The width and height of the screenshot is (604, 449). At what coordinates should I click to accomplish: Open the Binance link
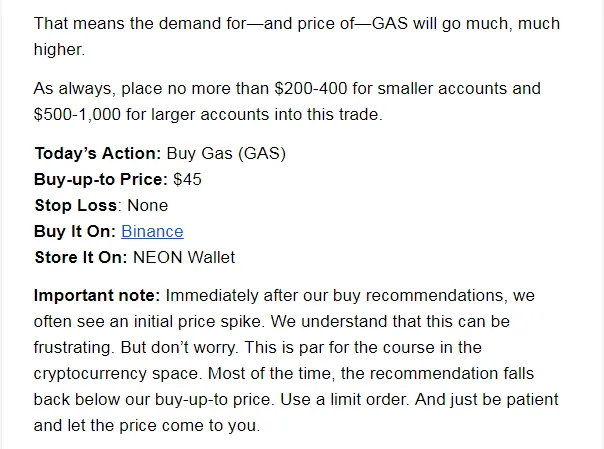pyautogui.click(x=152, y=232)
